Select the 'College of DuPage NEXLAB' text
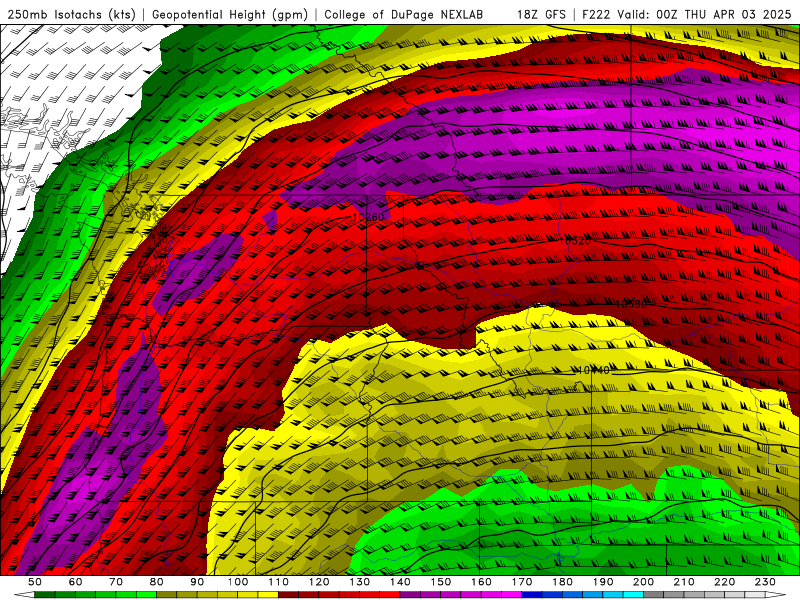Image resolution: width=800 pixels, height=600 pixels. coord(404,14)
